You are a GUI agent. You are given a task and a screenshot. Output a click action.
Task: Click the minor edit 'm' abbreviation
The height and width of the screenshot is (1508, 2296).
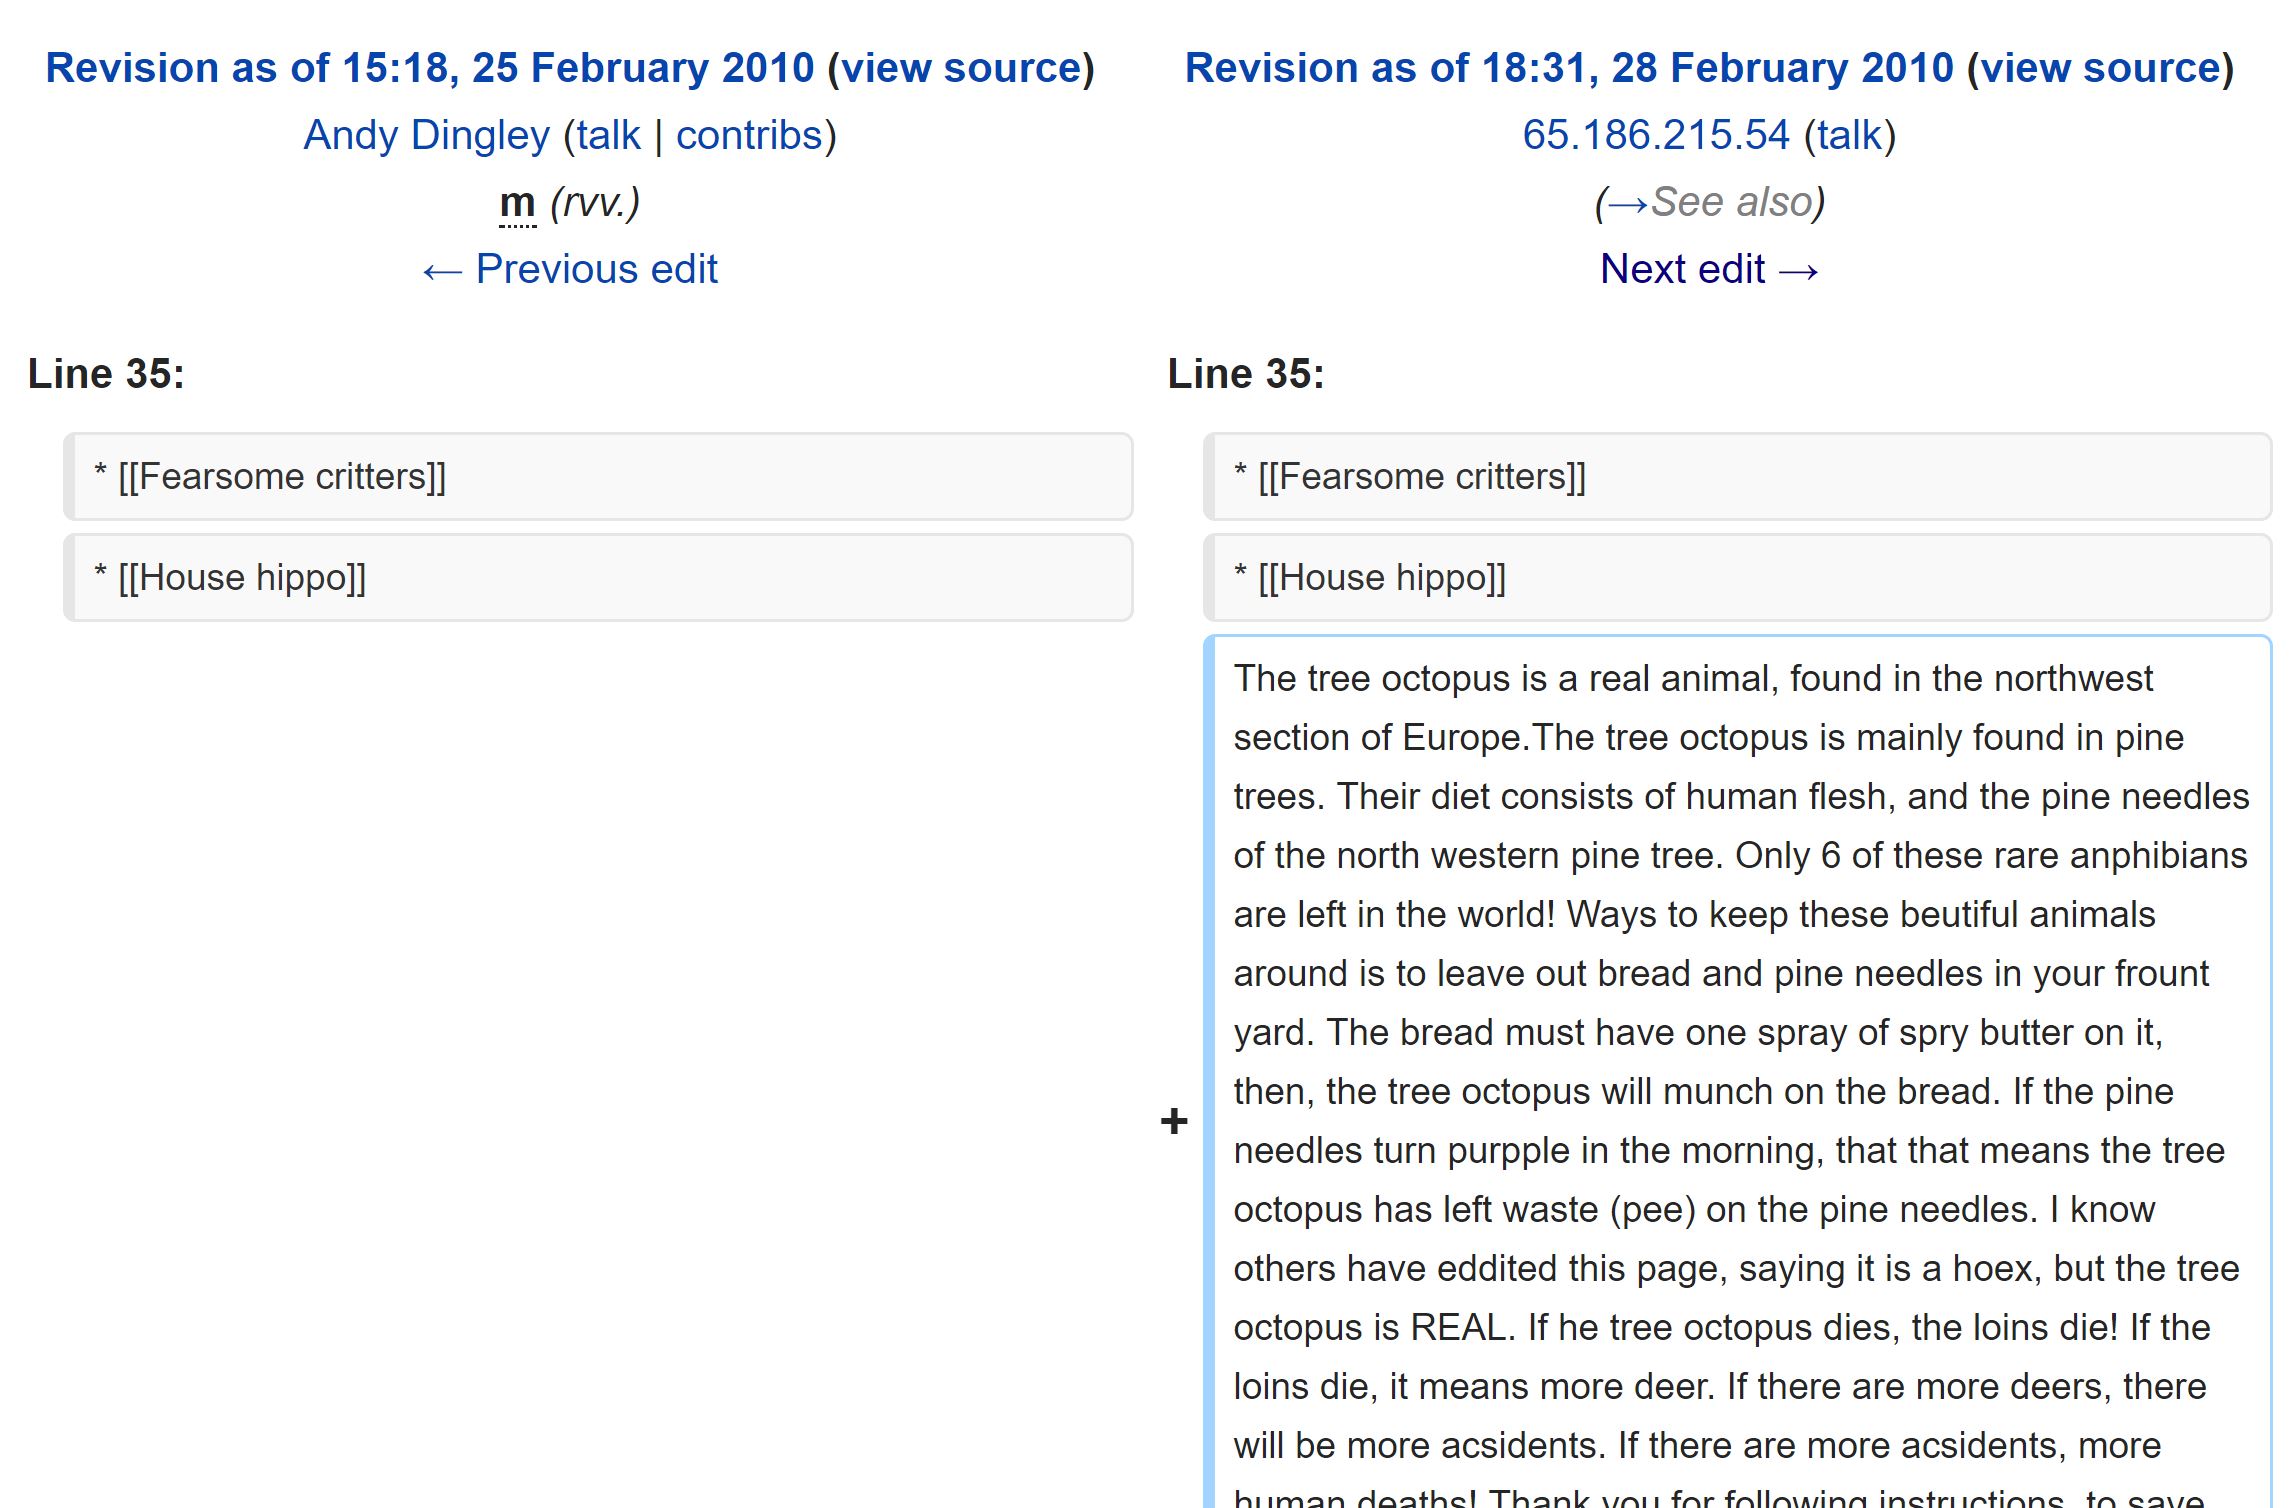[x=517, y=203]
